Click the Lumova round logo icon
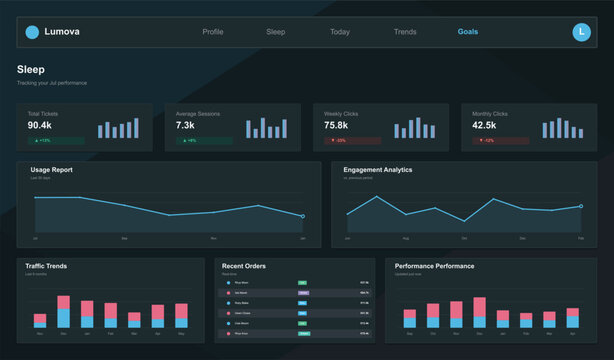614x360 pixels. tap(32, 32)
